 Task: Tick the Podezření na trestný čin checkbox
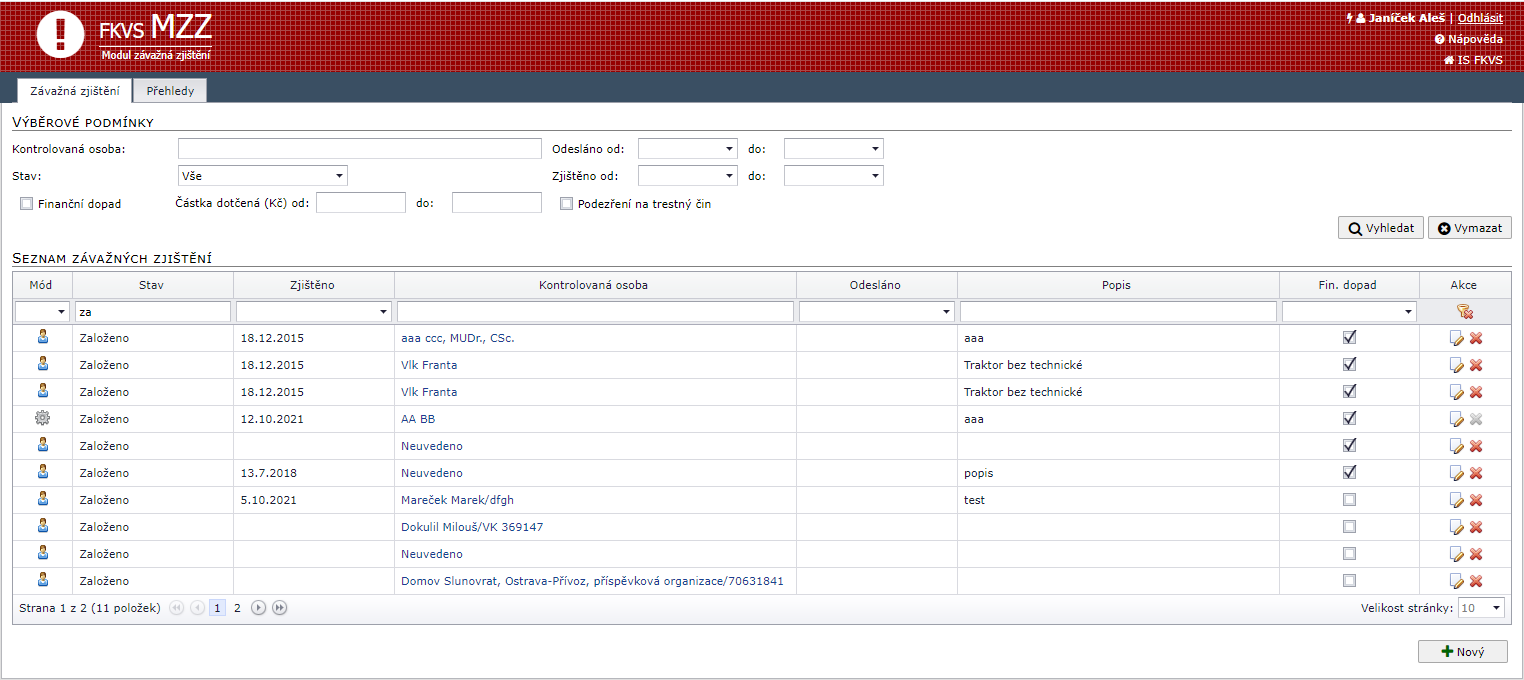pos(566,204)
